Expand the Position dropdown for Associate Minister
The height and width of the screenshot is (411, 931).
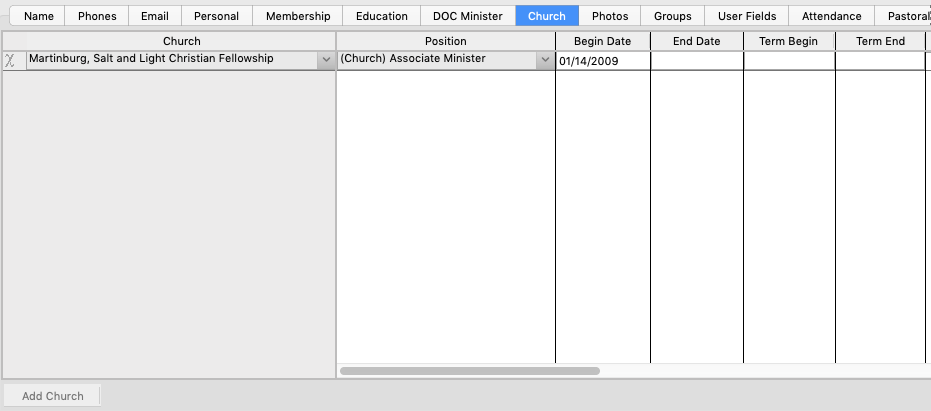point(545,60)
